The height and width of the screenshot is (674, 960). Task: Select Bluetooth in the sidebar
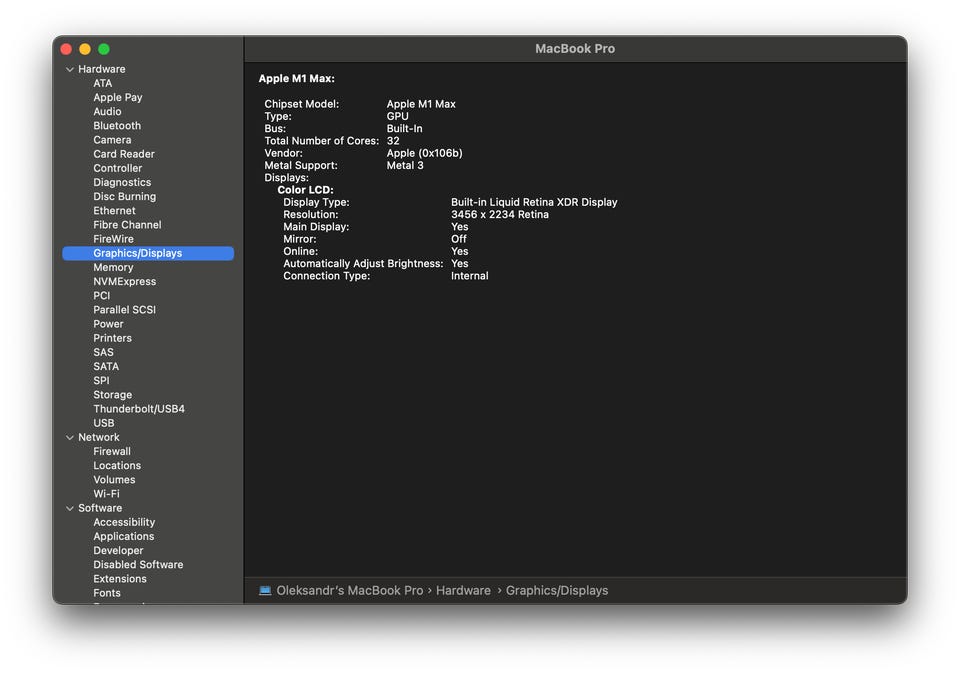tap(117, 125)
